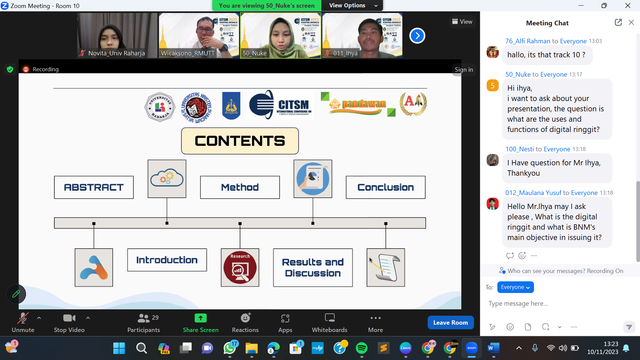The image size is (640, 360).
Task: Open 012_Maulana Yusuf sender name in chat
Action: [x=533, y=193]
